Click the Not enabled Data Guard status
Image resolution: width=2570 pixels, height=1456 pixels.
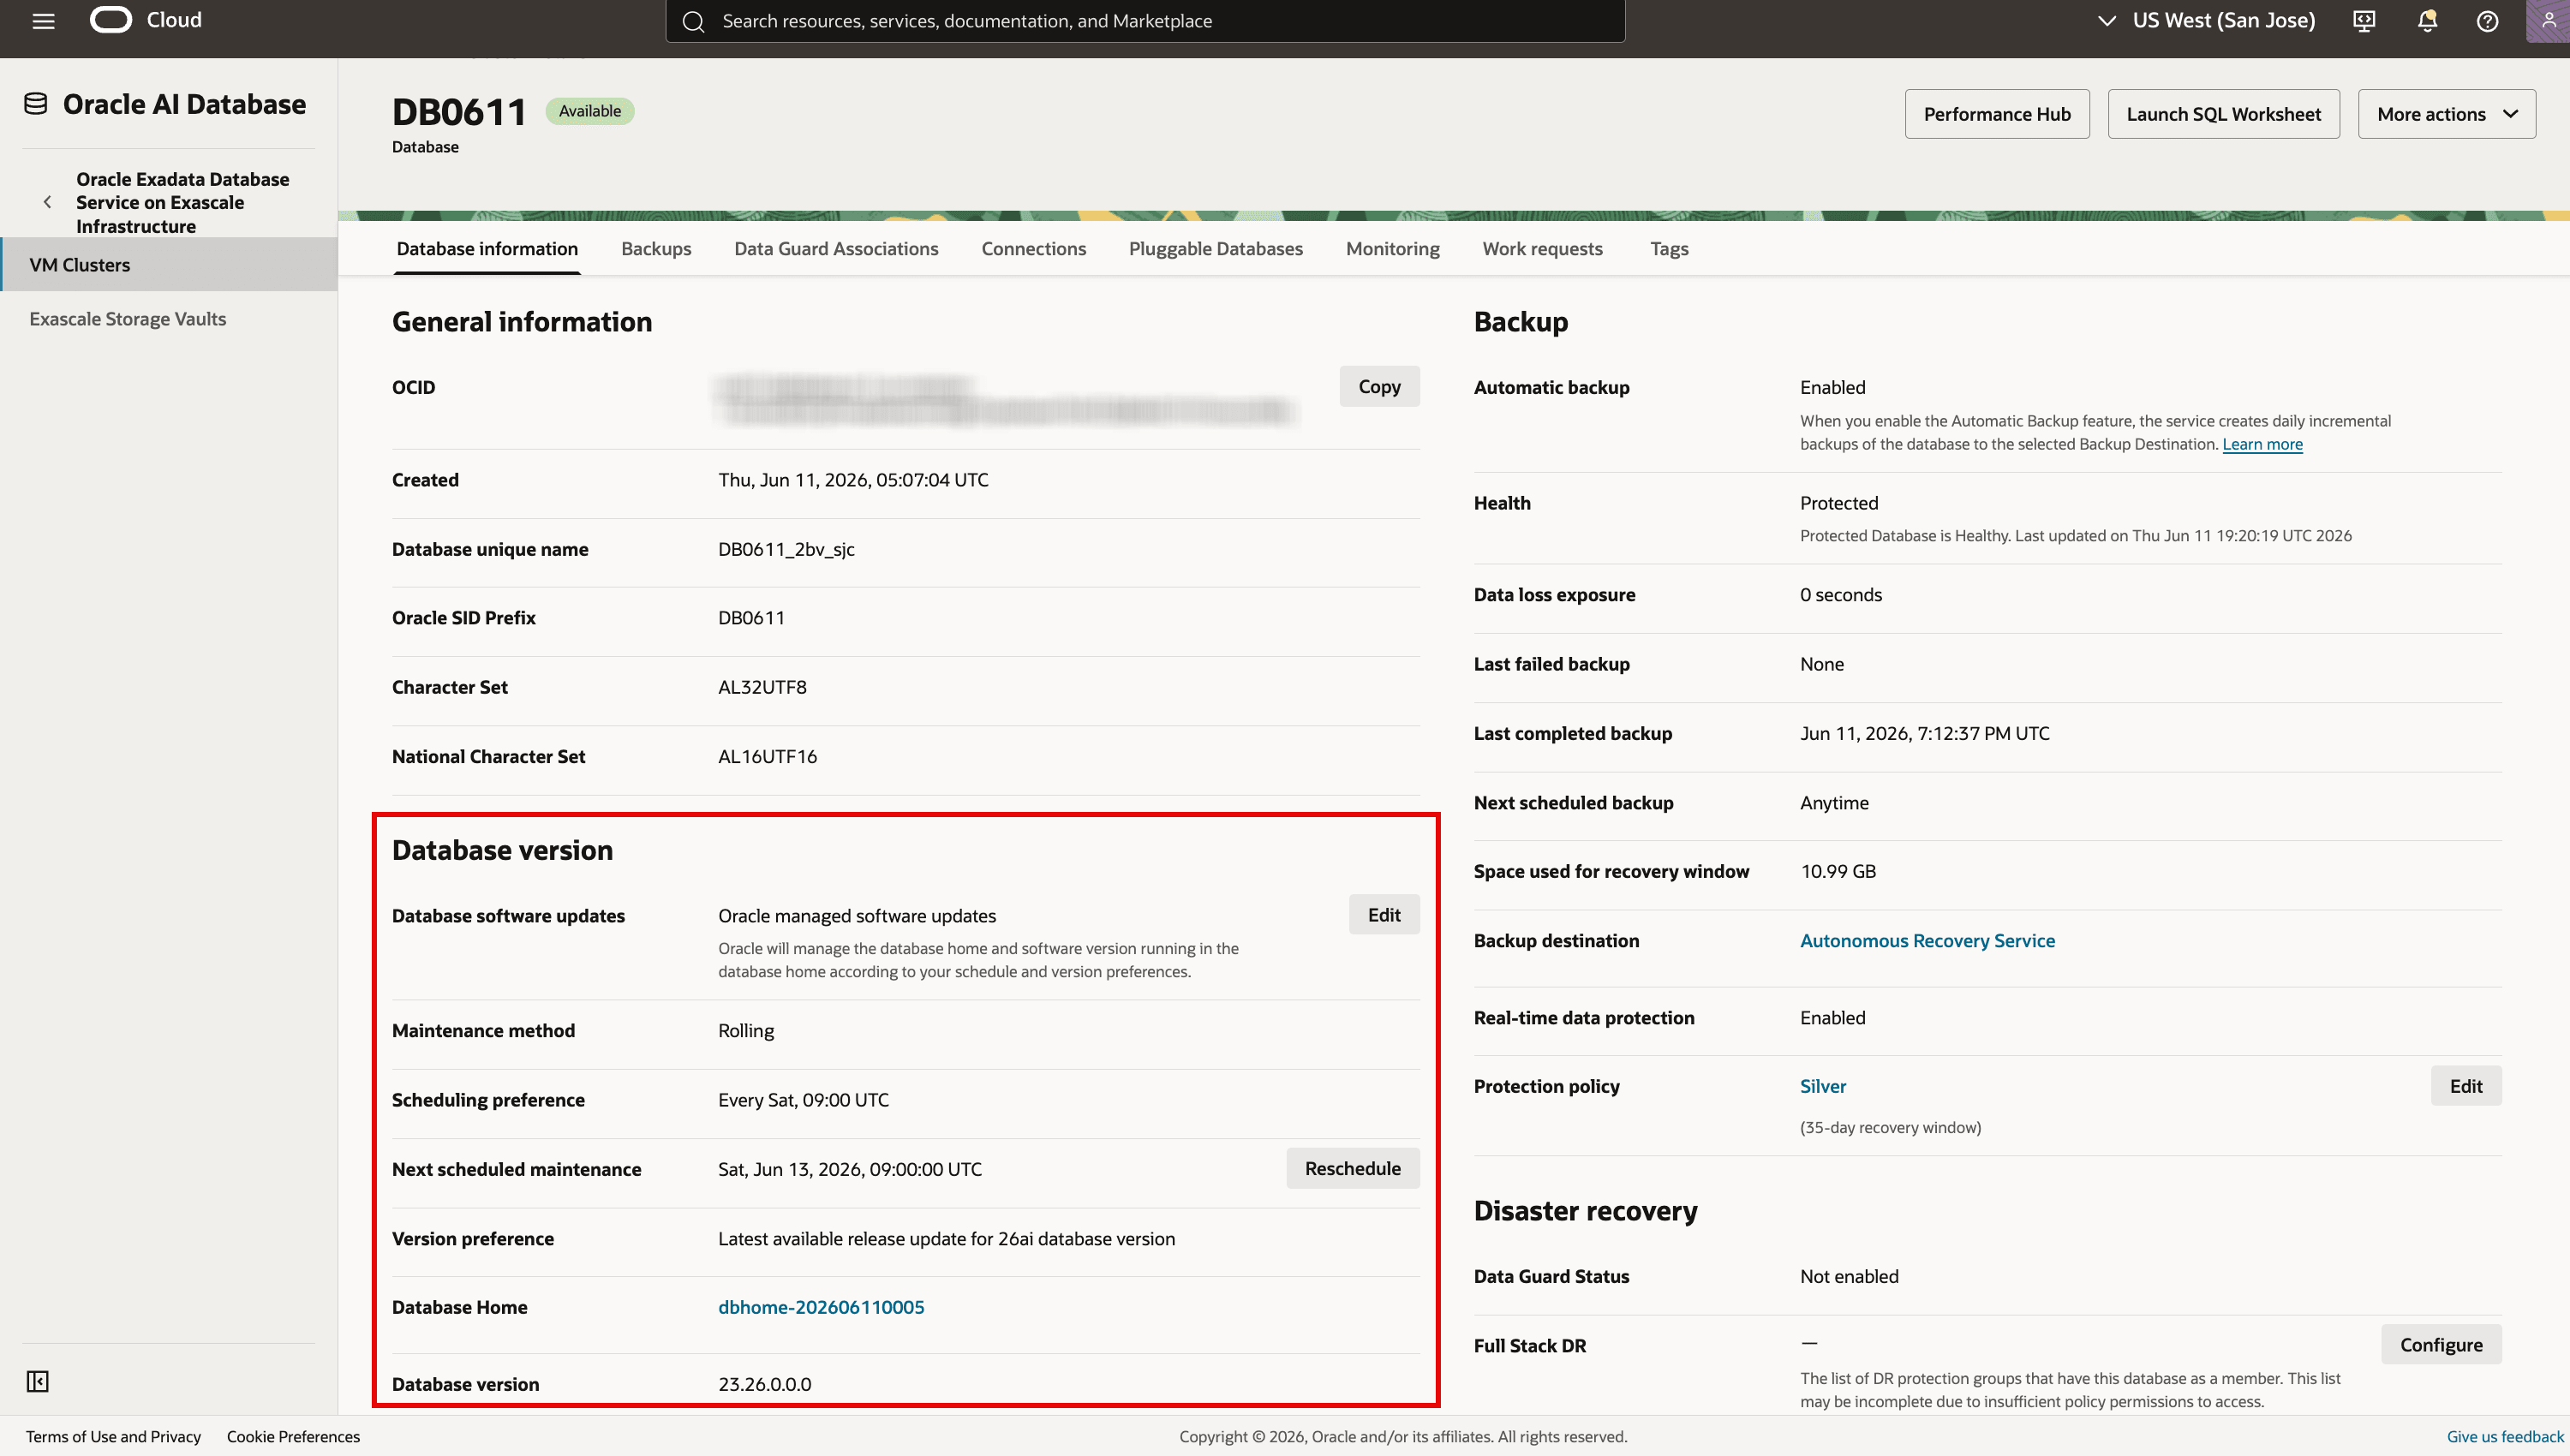pyautogui.click(x=1849, y=1276)
